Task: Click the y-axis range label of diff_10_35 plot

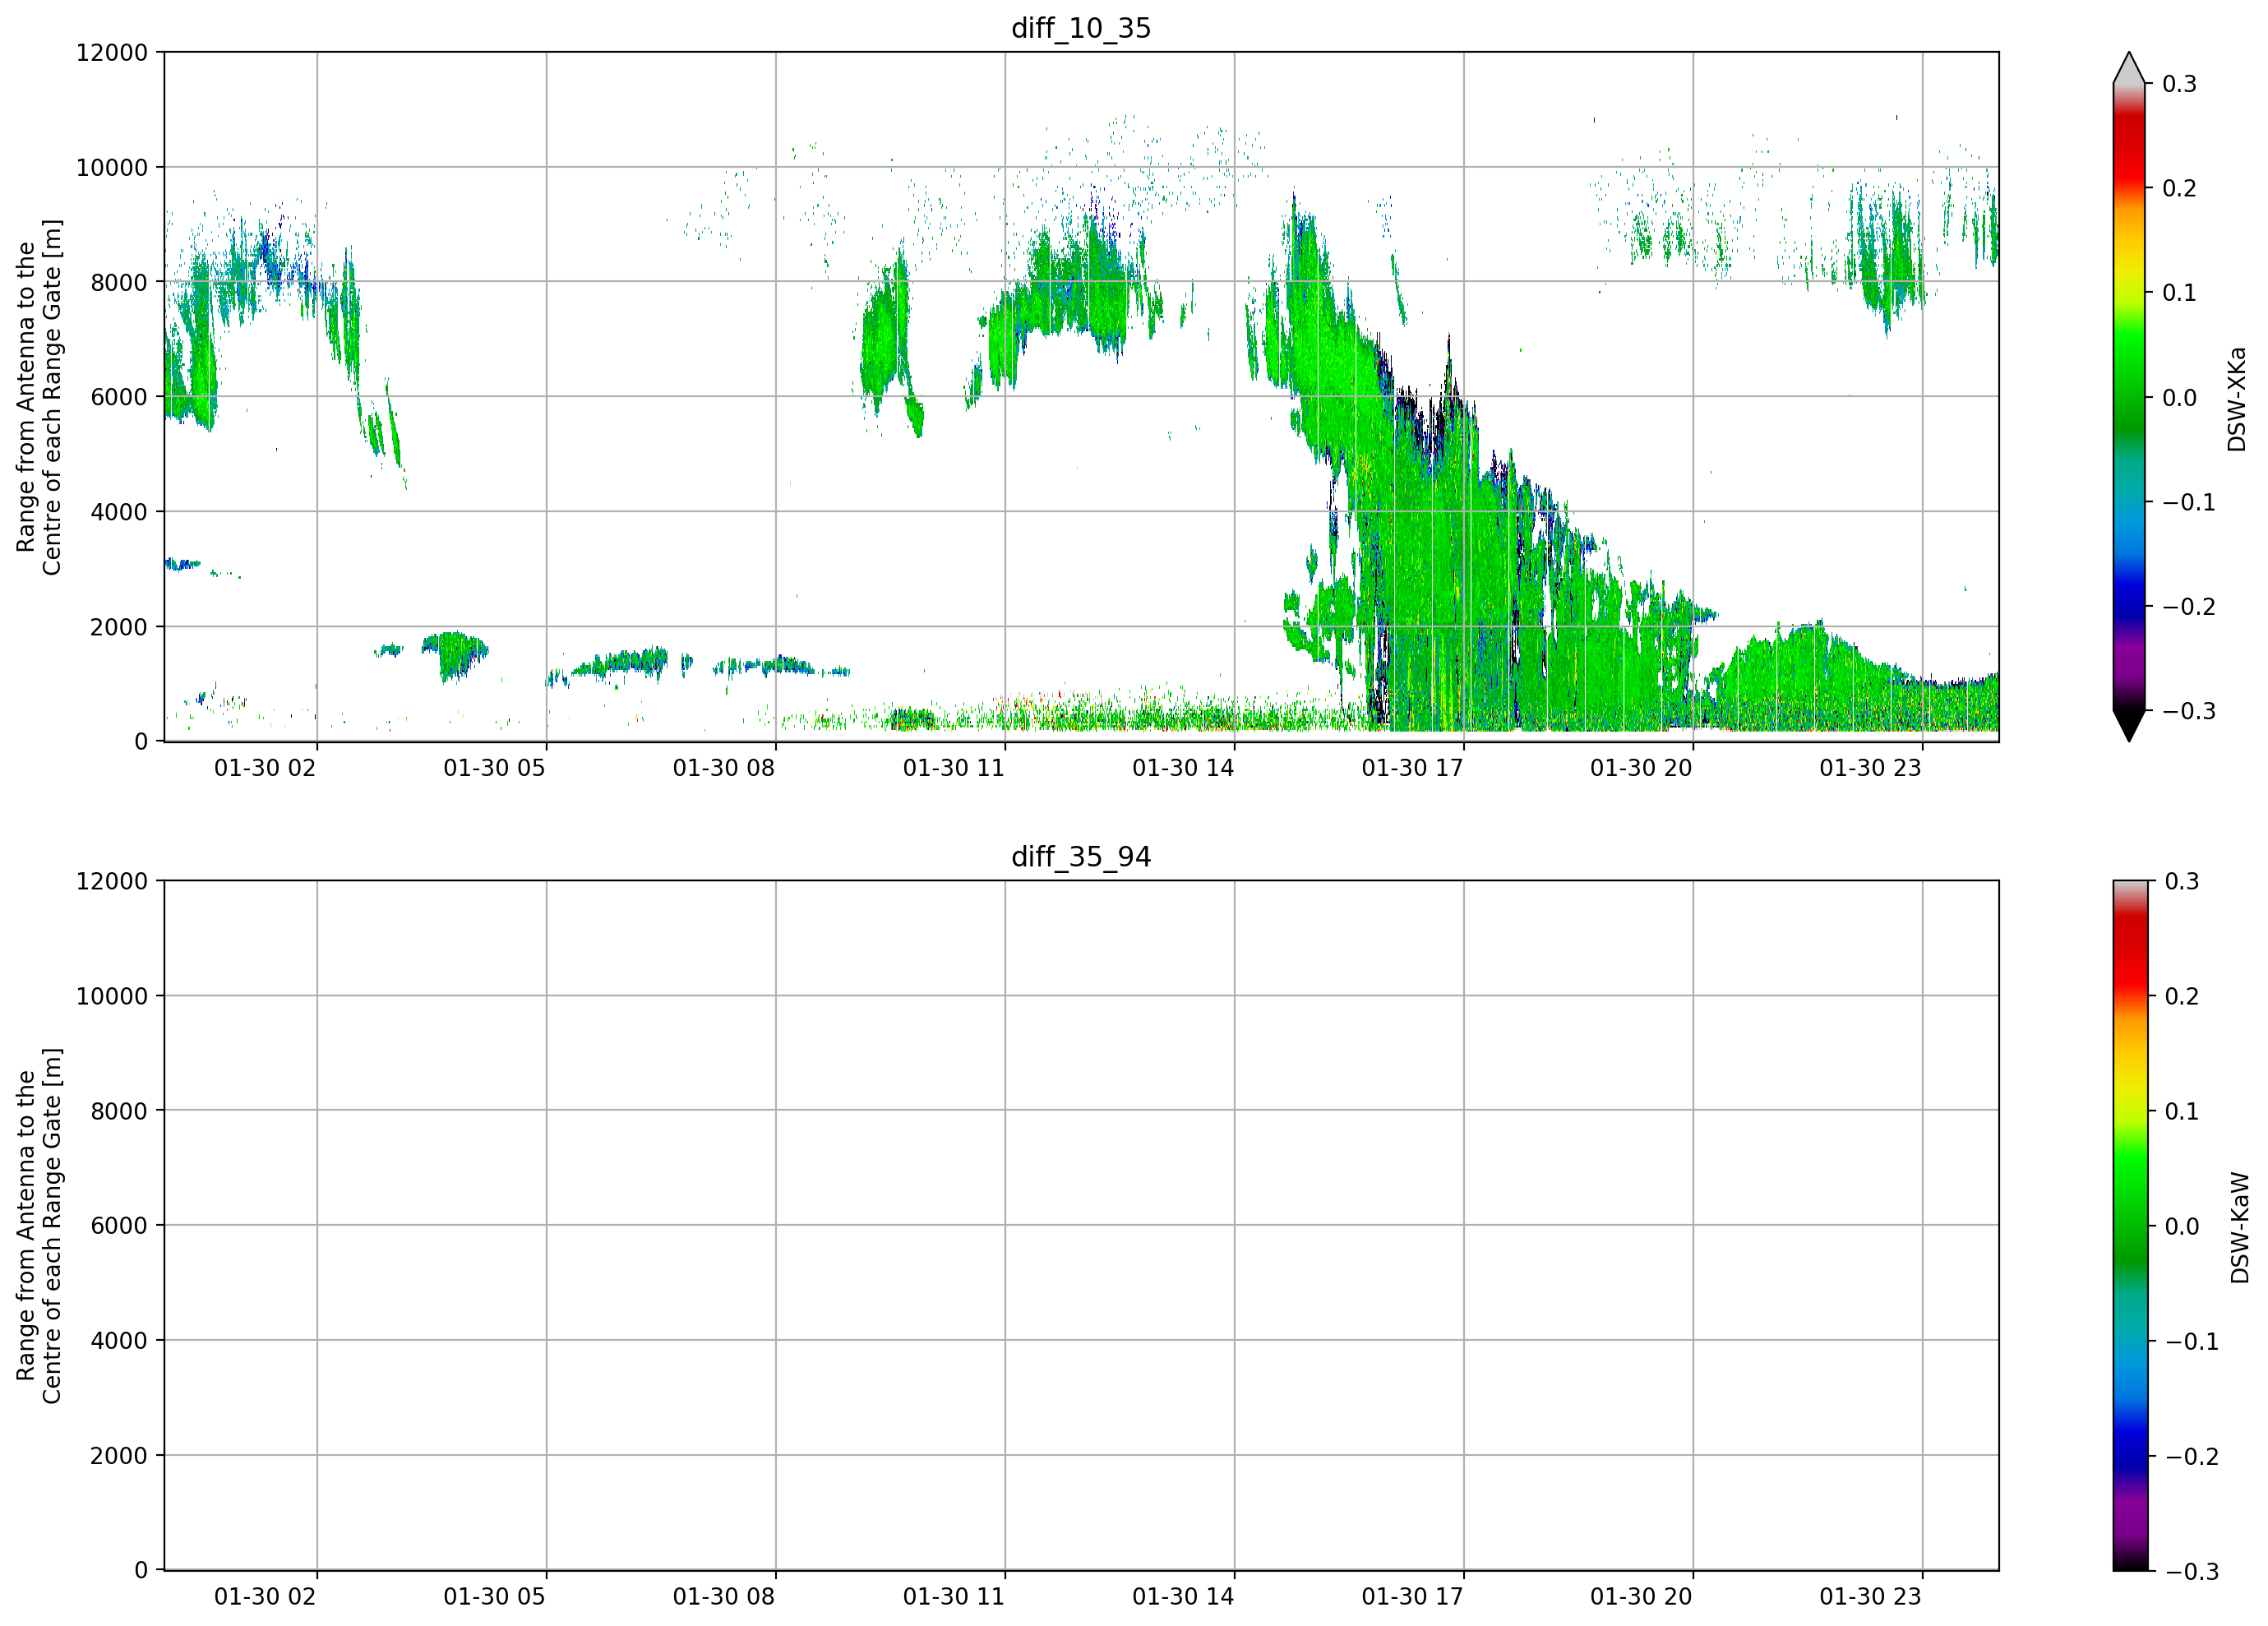Action: [39, 397]
